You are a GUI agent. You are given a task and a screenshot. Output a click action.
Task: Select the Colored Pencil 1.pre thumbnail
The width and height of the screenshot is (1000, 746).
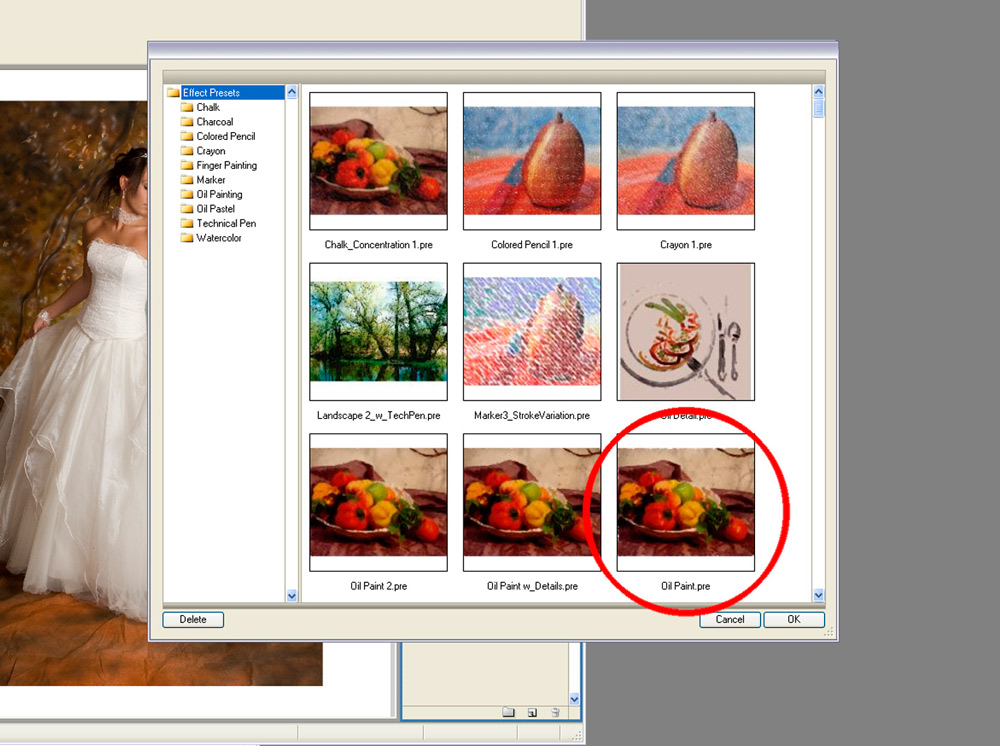[532, 161]
